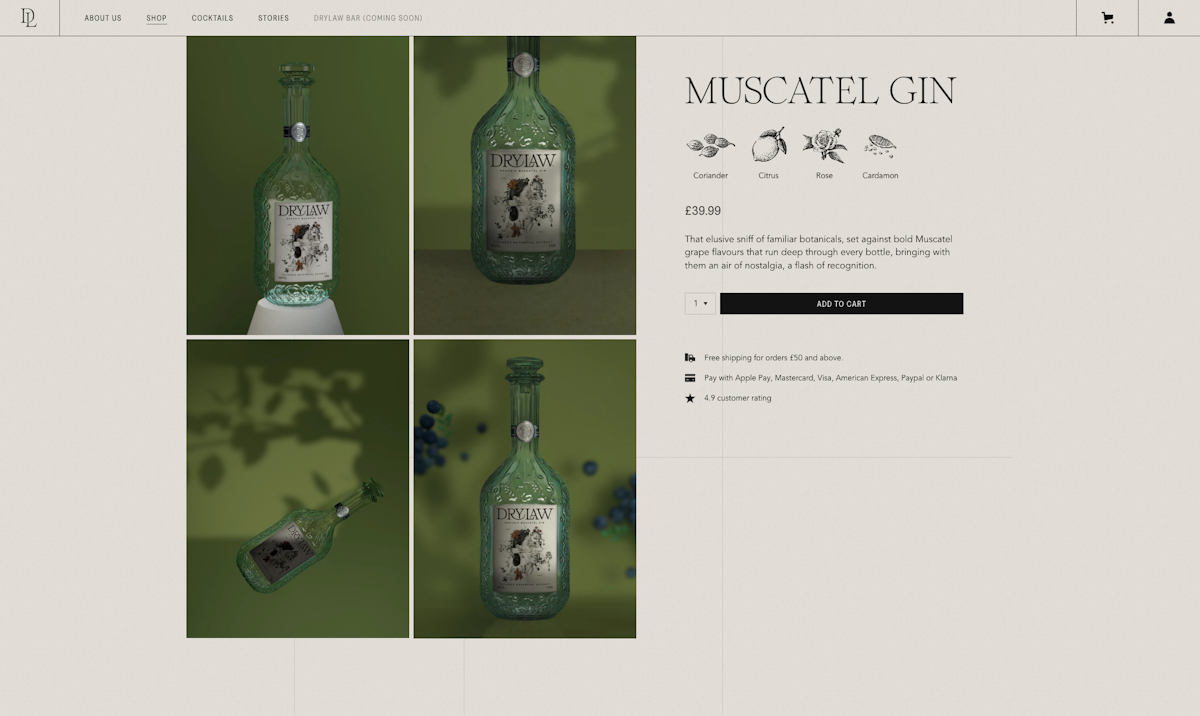Open the shopping cart icon
Image resolution: width=1200 pixels, height=716 pixels.
[x=1107, y=18]
